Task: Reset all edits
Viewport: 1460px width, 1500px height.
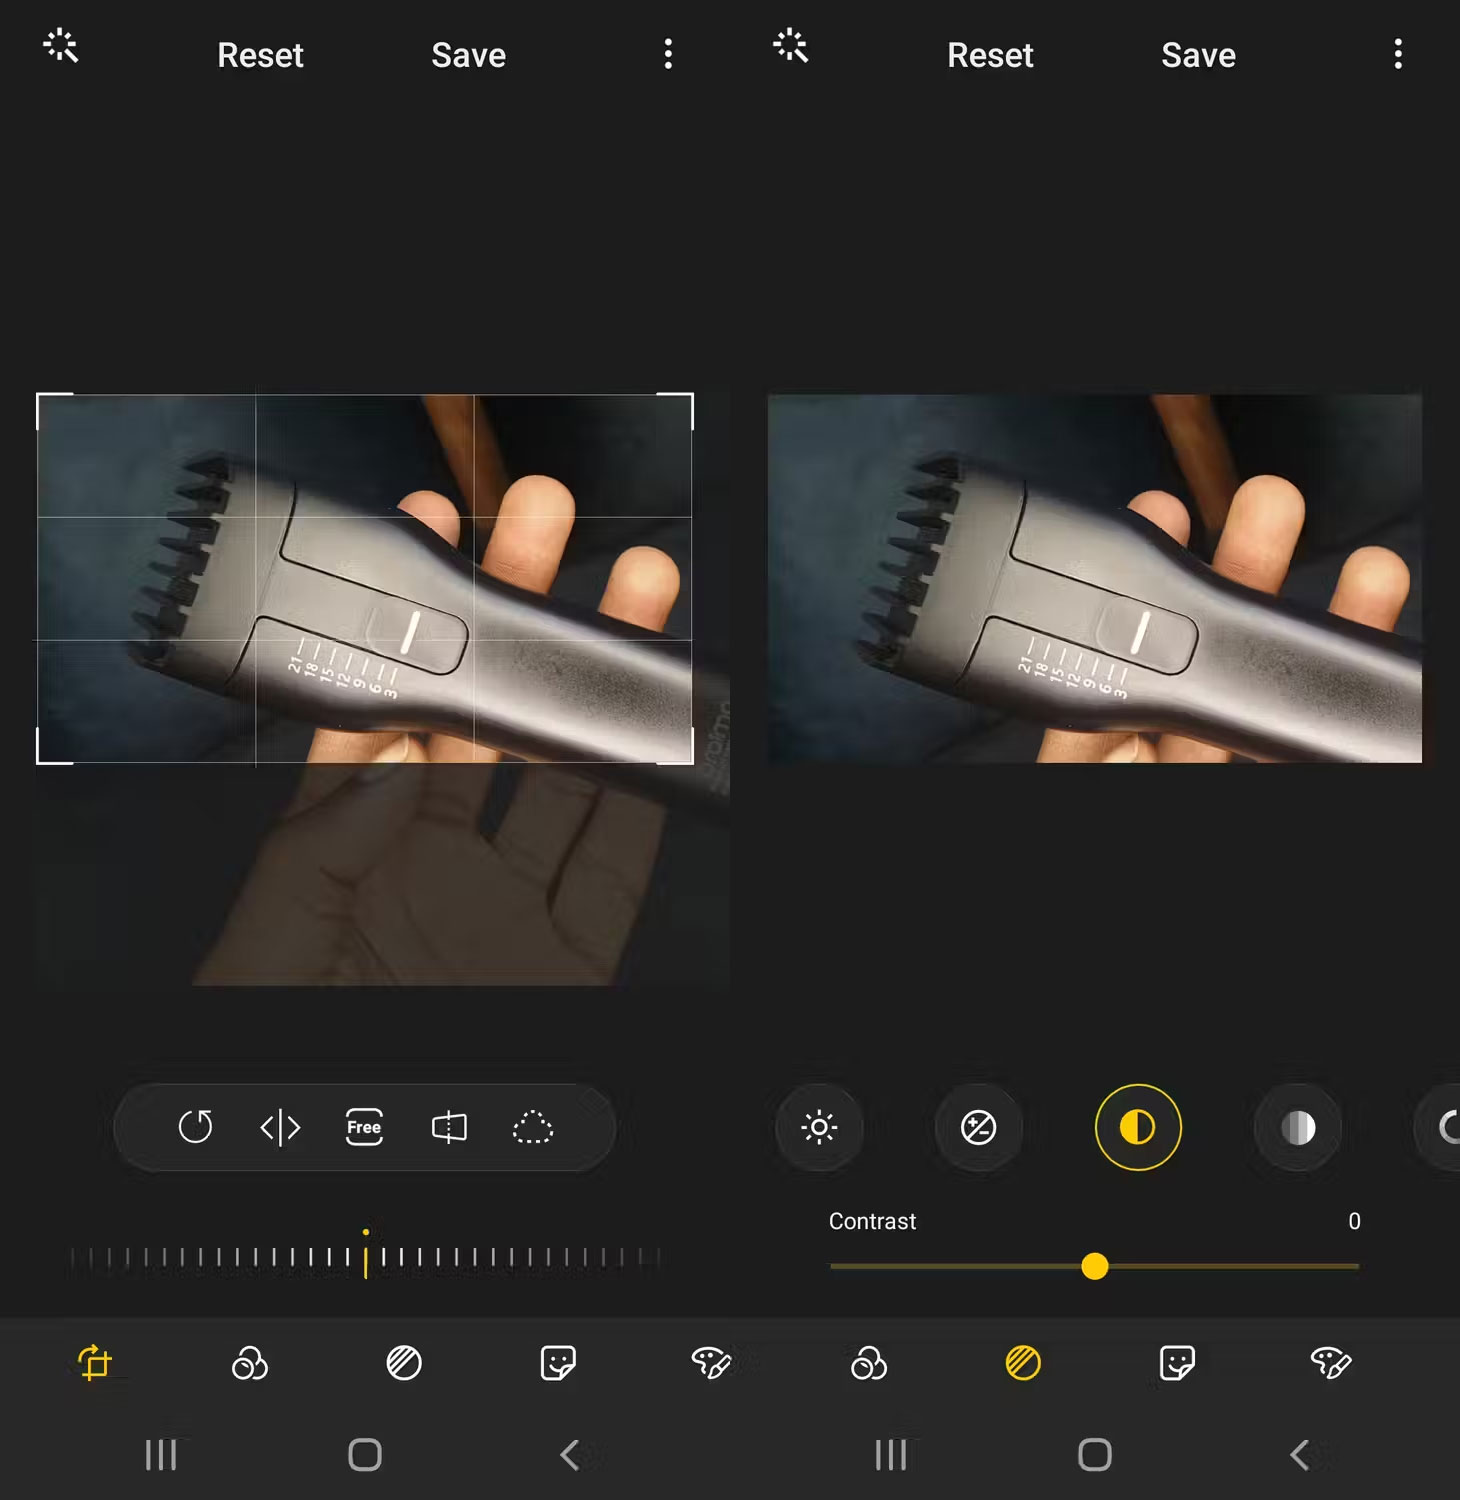Action: click(260, 55)
